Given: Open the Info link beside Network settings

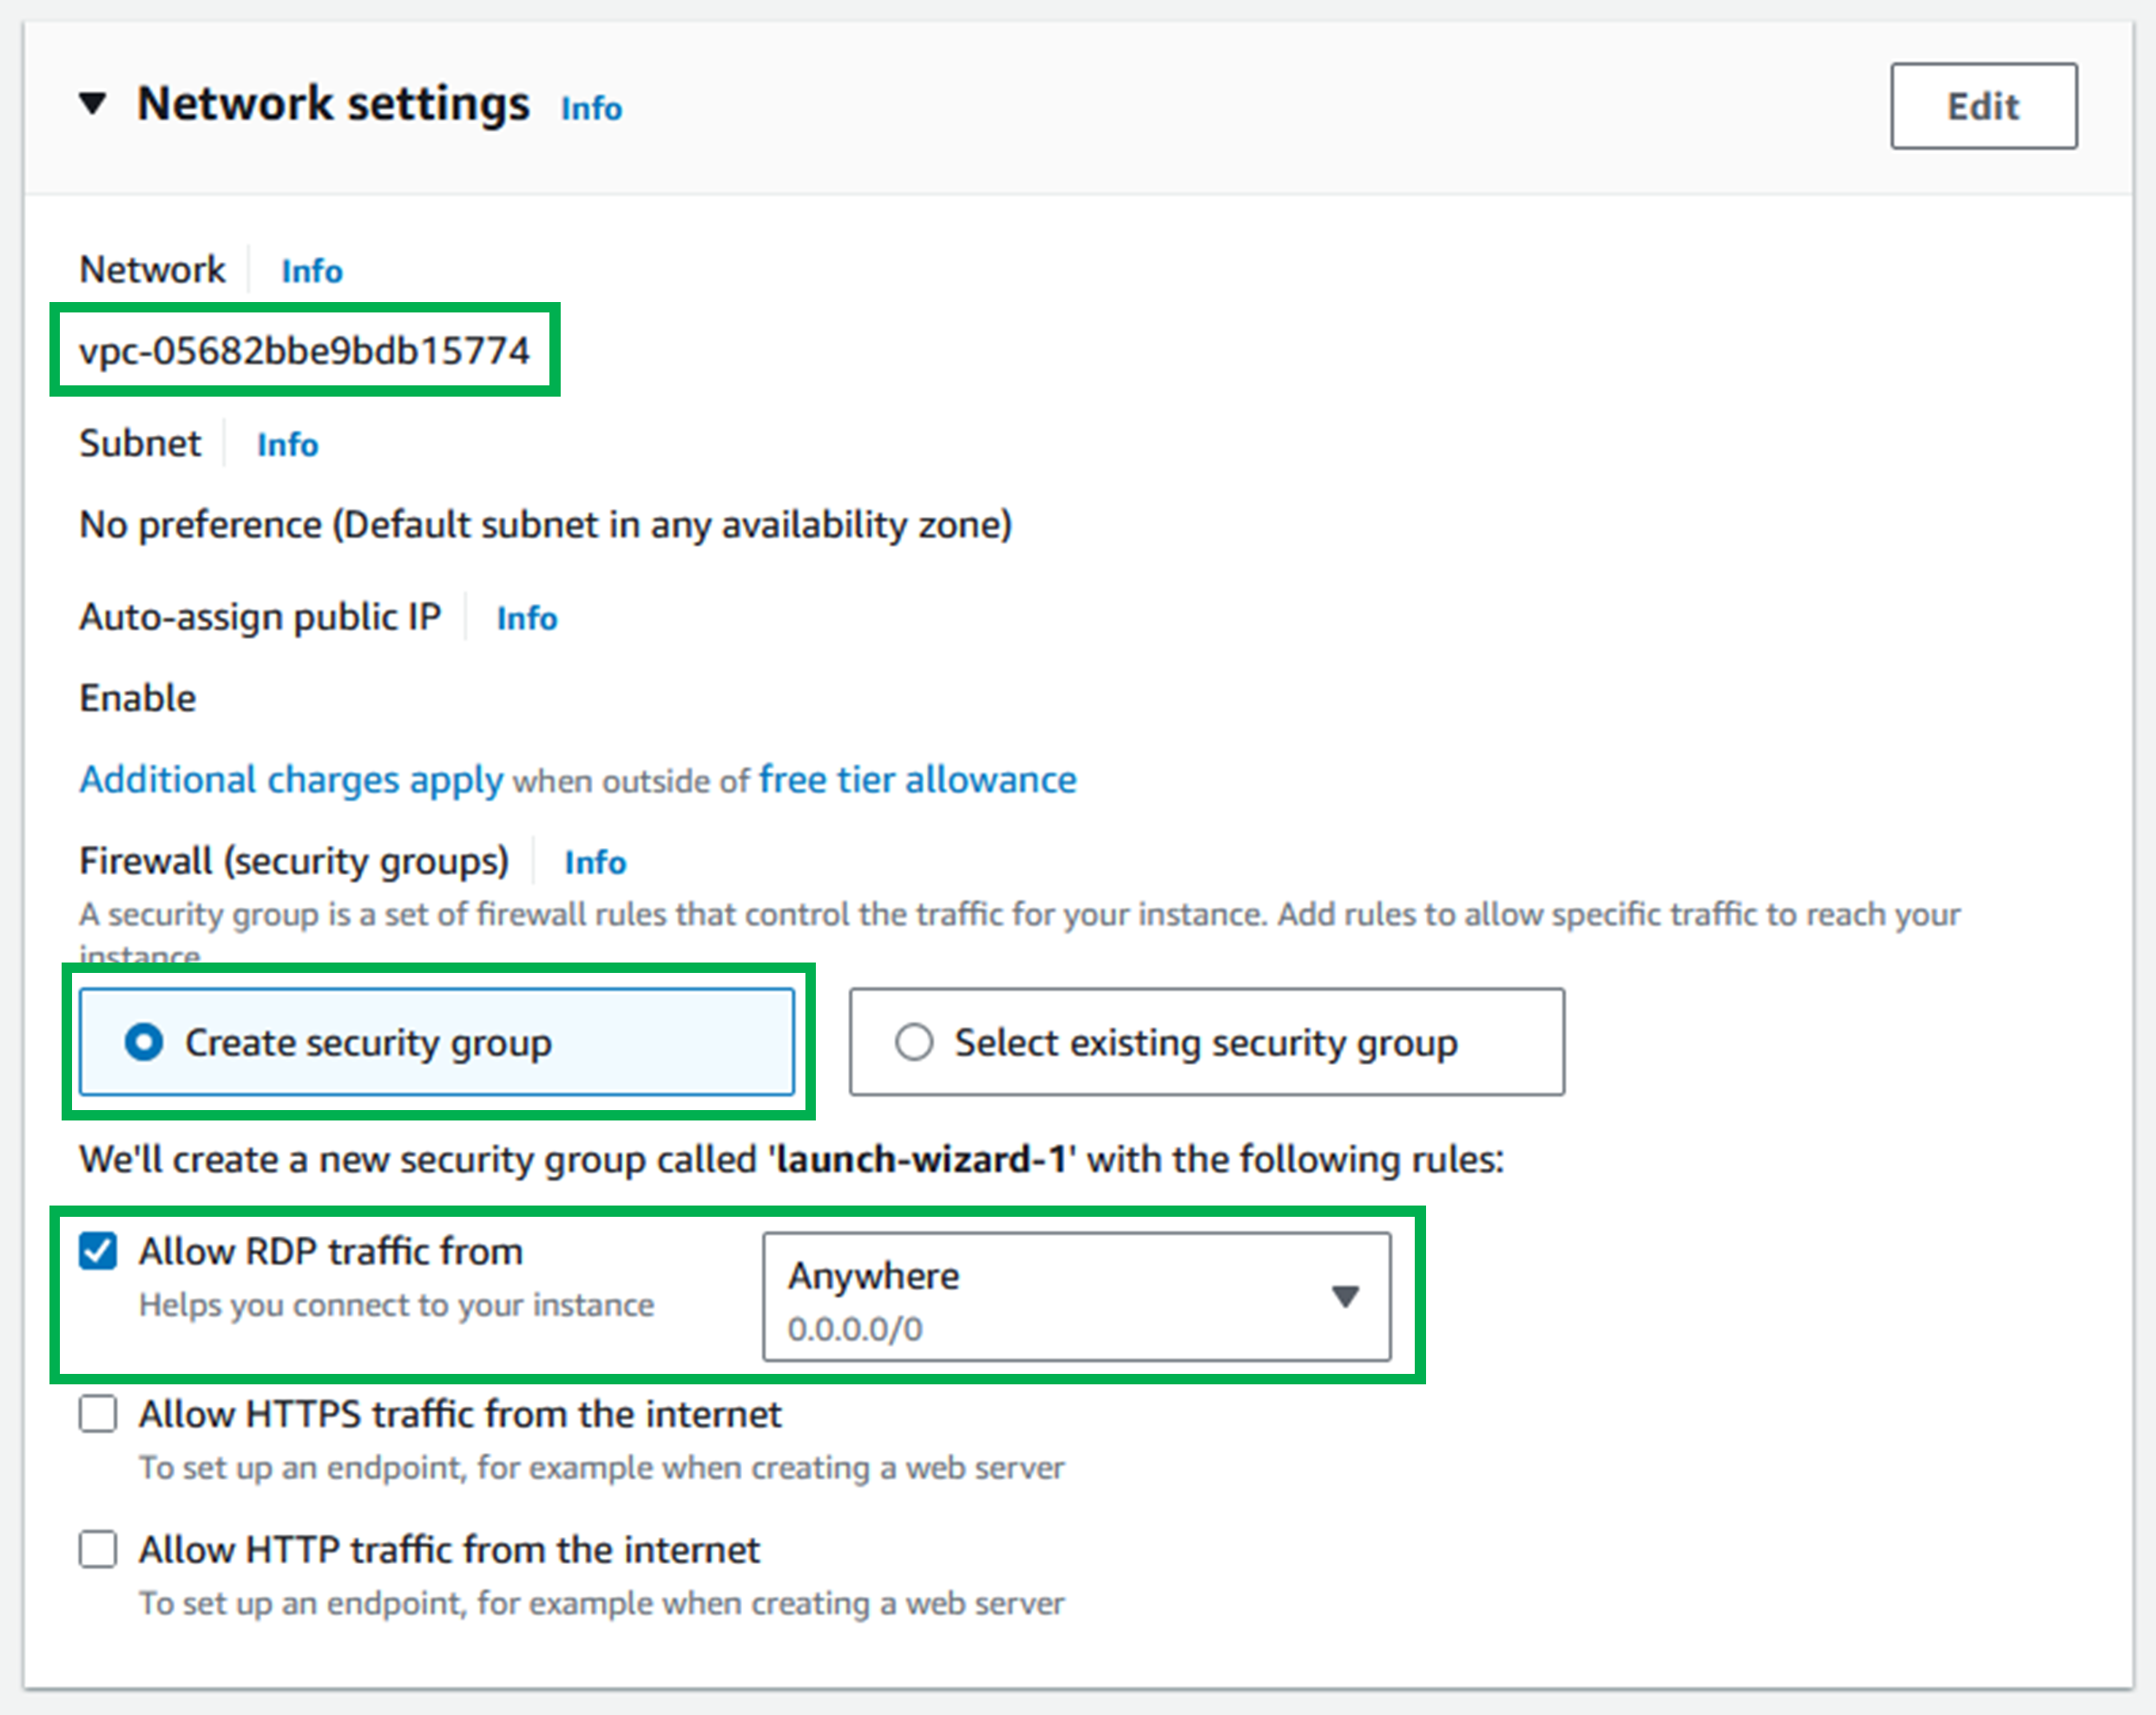Looking at the screenshot, I should tap(591, 108).
